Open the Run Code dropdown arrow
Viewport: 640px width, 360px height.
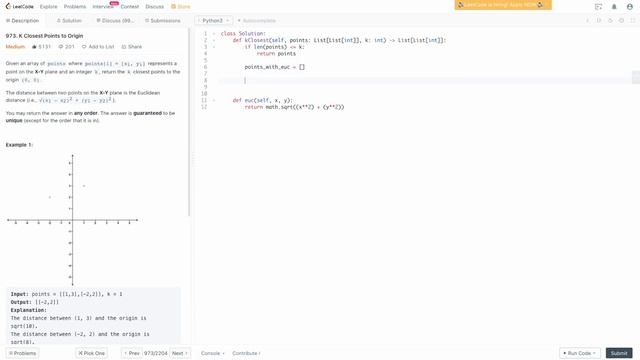[x=594, y=353]
